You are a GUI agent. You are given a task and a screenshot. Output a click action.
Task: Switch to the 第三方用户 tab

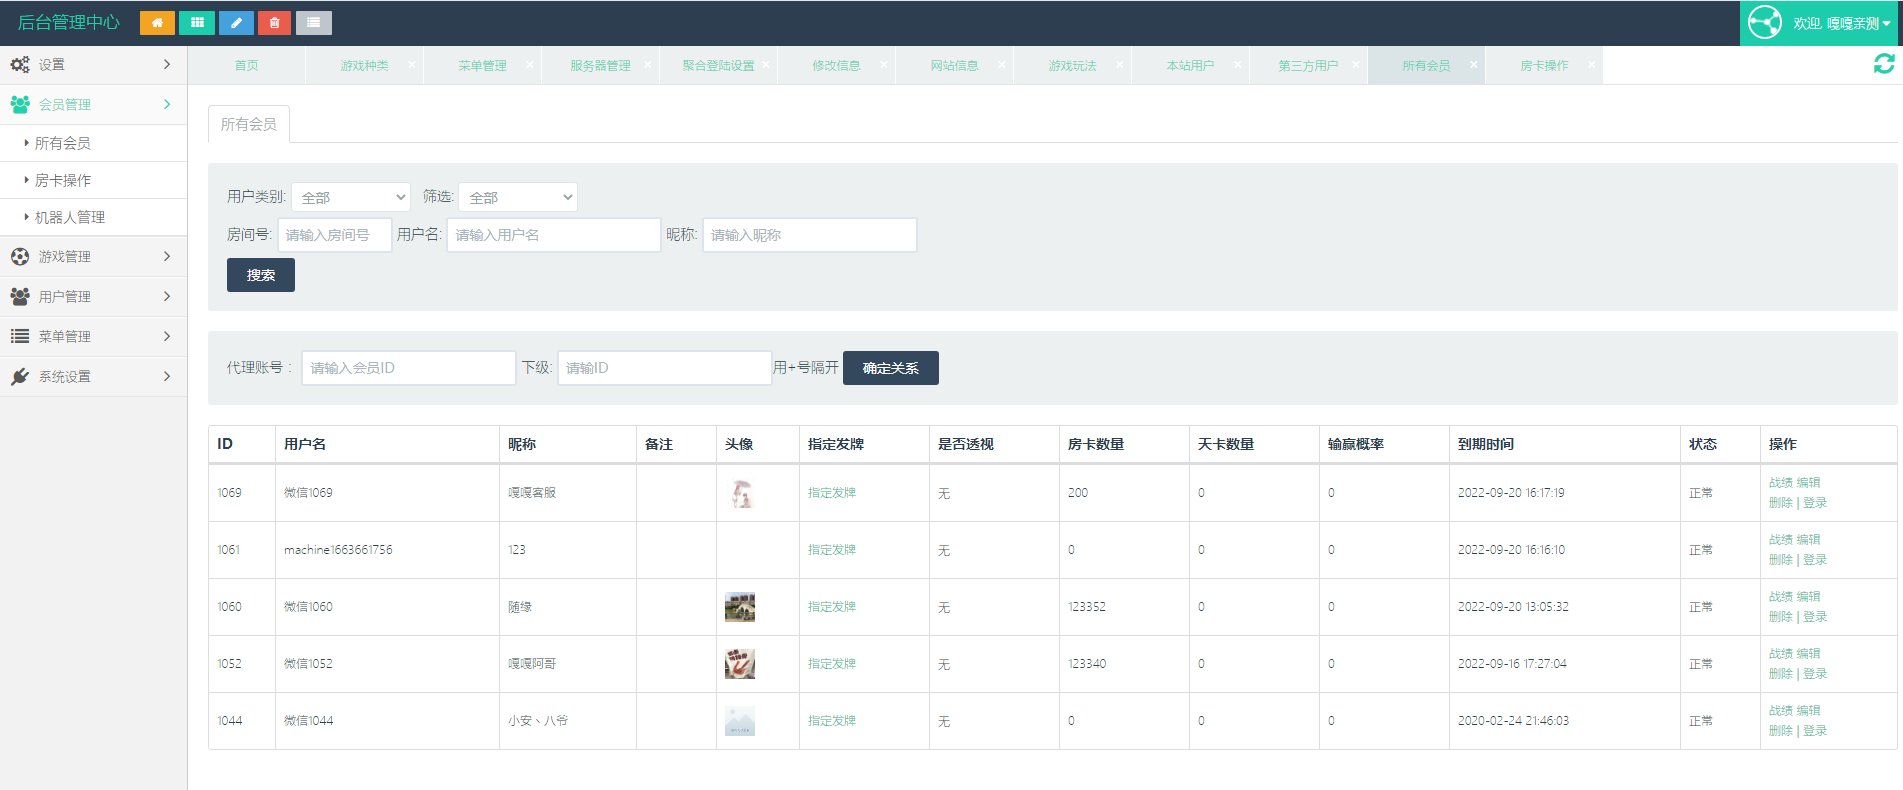(x=1307, y=66)
